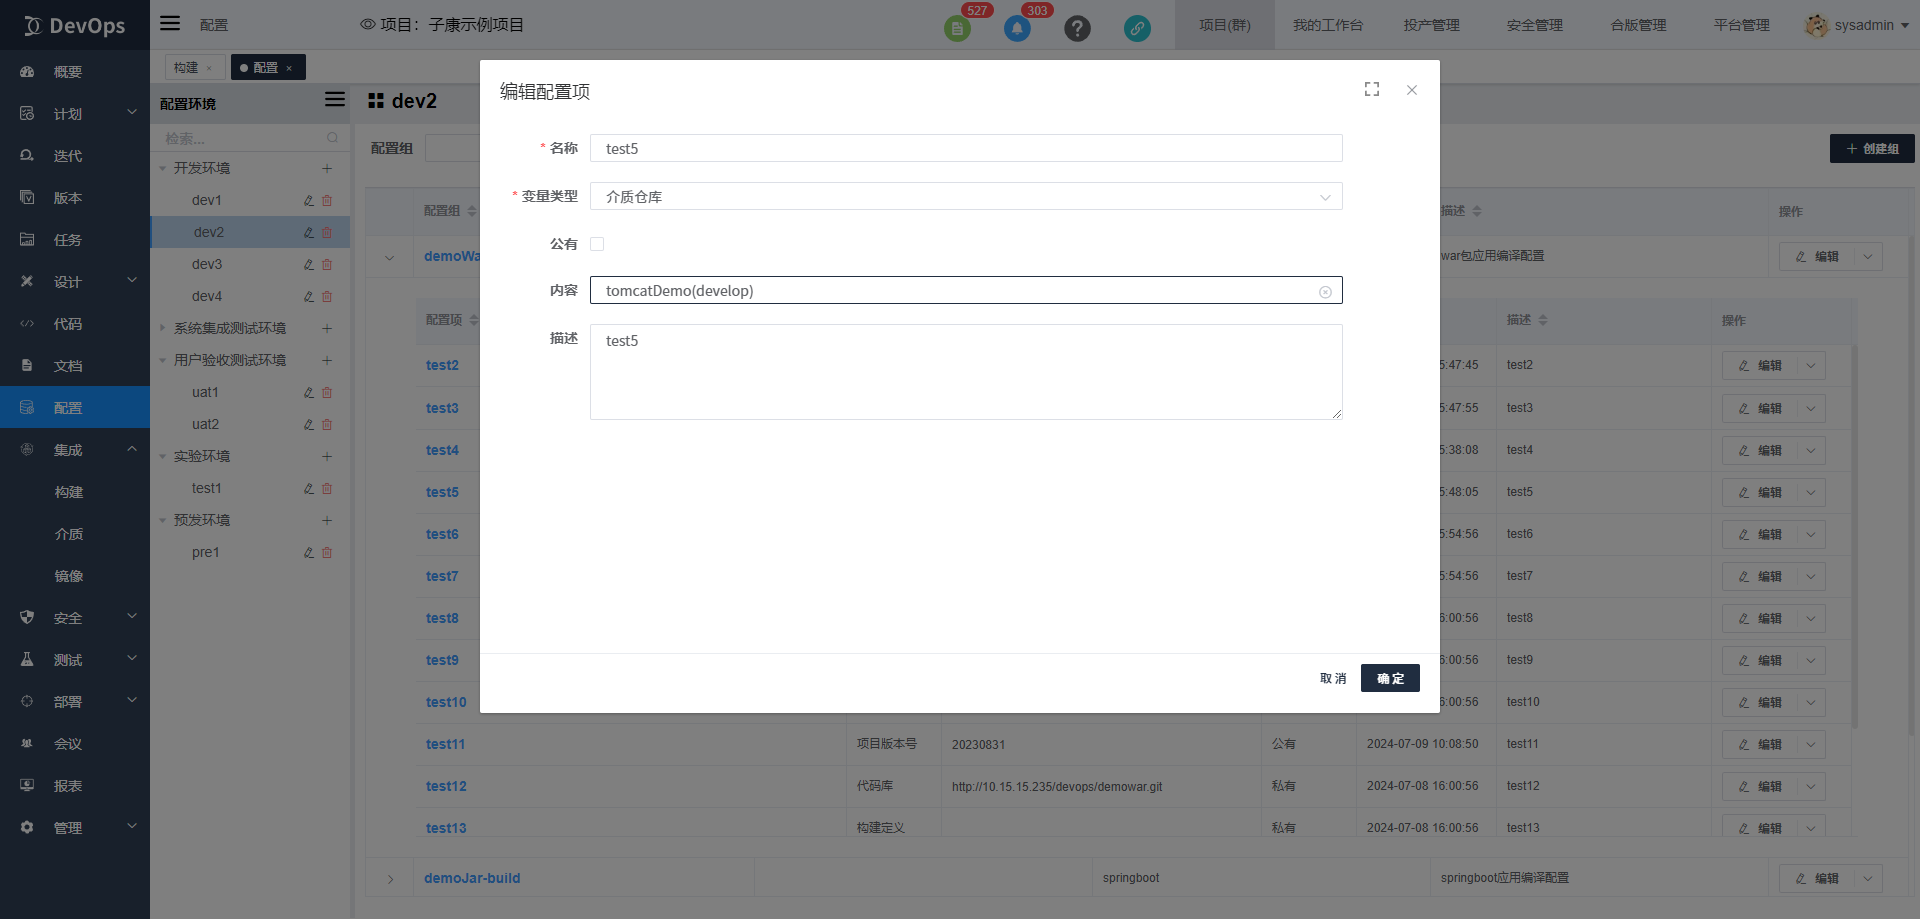1920x919 pixels.
Task: Enable the 公有 checkbox
Action: 597,244
